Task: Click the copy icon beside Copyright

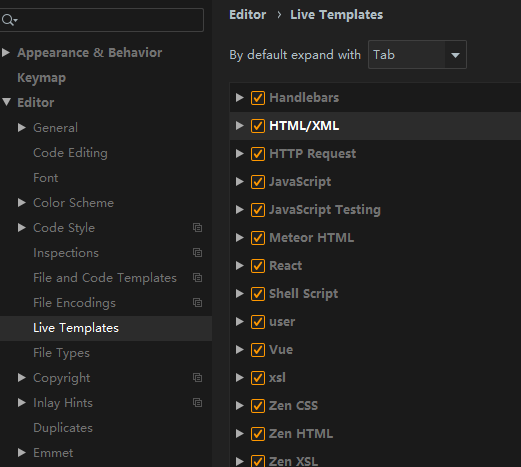Action: click(x=197, y=378)
